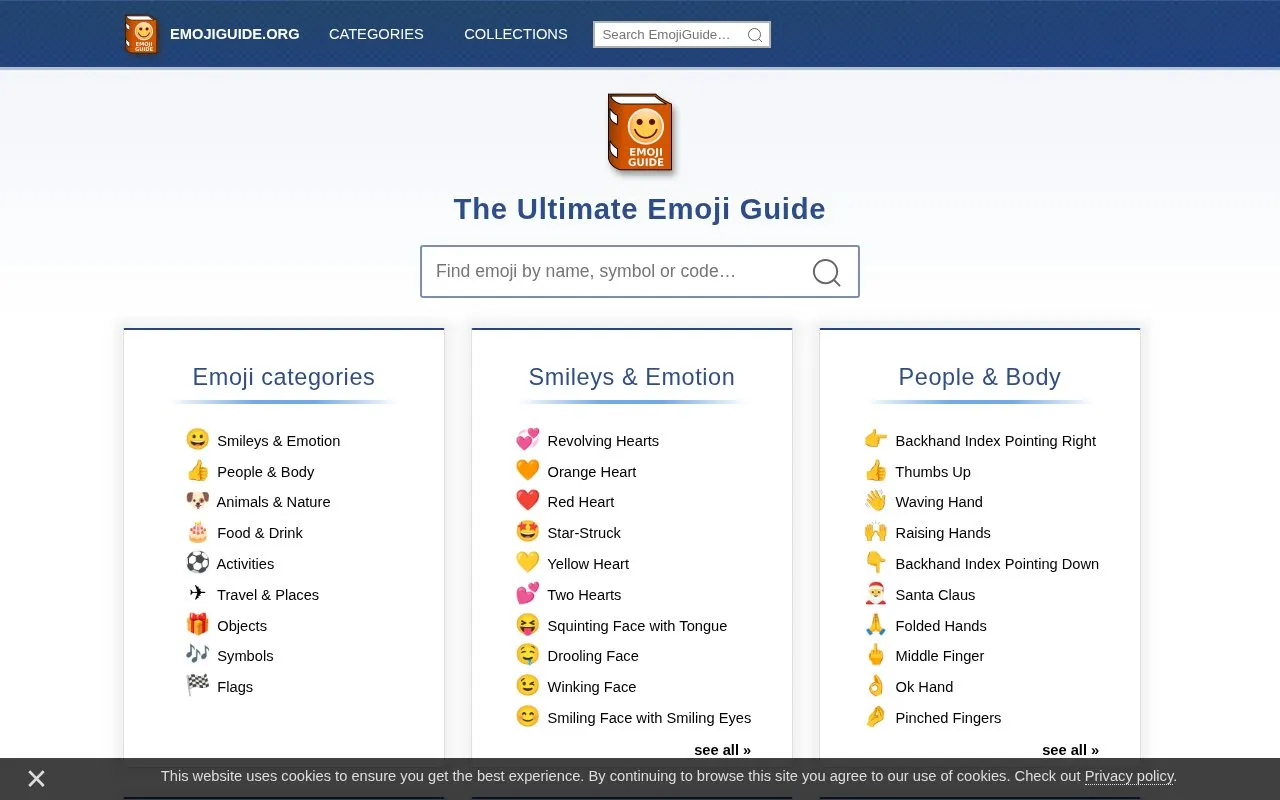The width and height of the screenshot is (1280, 800).
Task: Open the Ok Hand emoji link
Action: pos(924,687)
